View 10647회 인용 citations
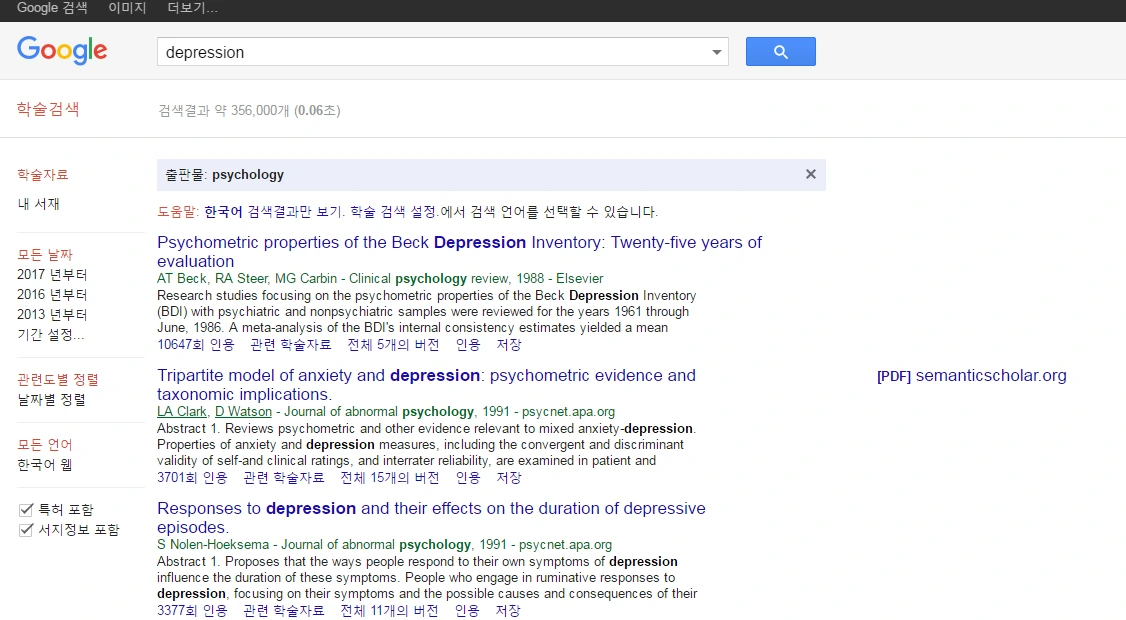The height and width of the screenshot is (620, 1126). tap(196, 345)
